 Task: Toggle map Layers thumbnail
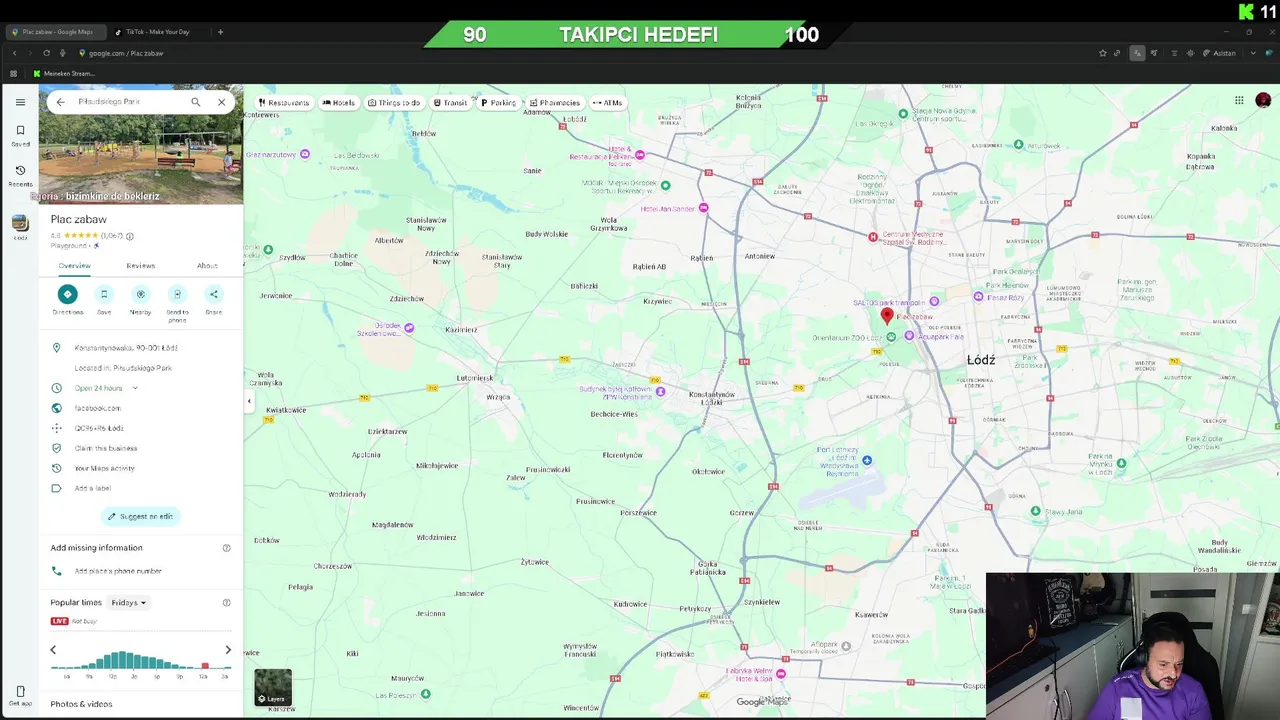[x=273, y=688]
